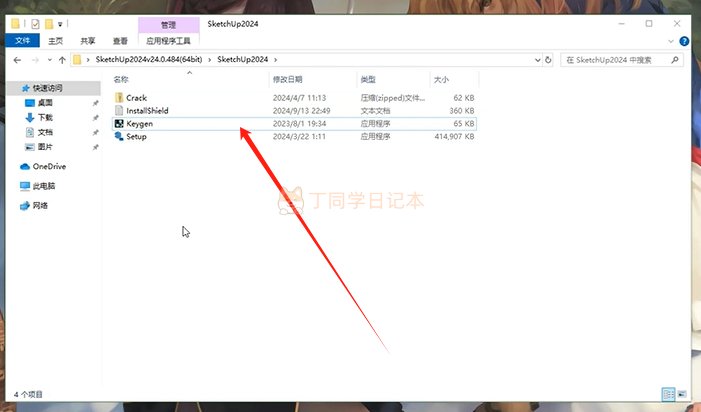Open the 文件 menu tab
Viewport: 701px width, 412px height.
pos(22,41)
